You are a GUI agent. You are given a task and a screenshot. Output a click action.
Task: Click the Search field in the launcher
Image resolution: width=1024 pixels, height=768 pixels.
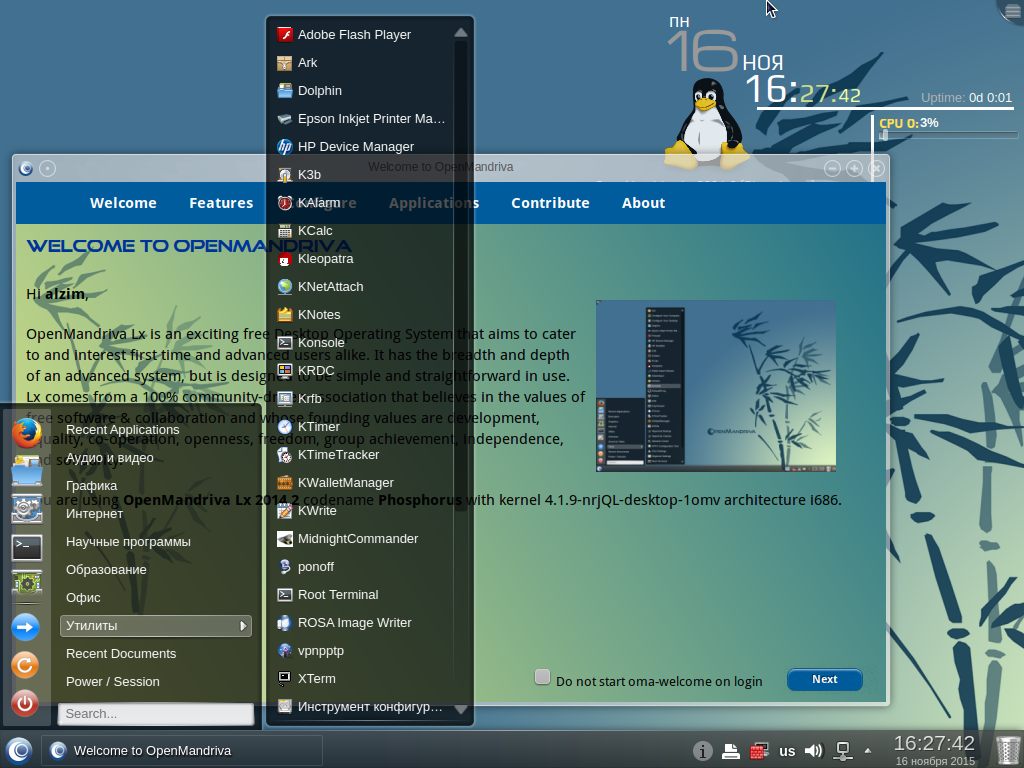[156, 714]
